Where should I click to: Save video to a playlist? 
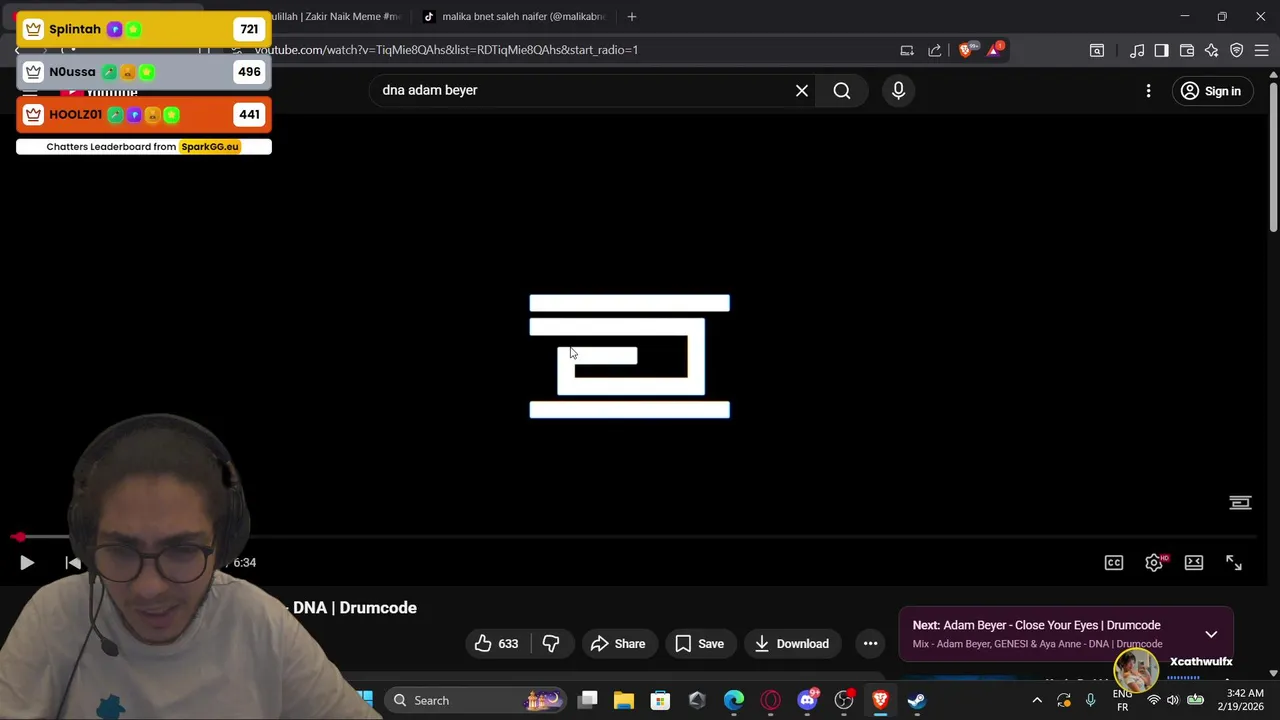pos(700,644)
